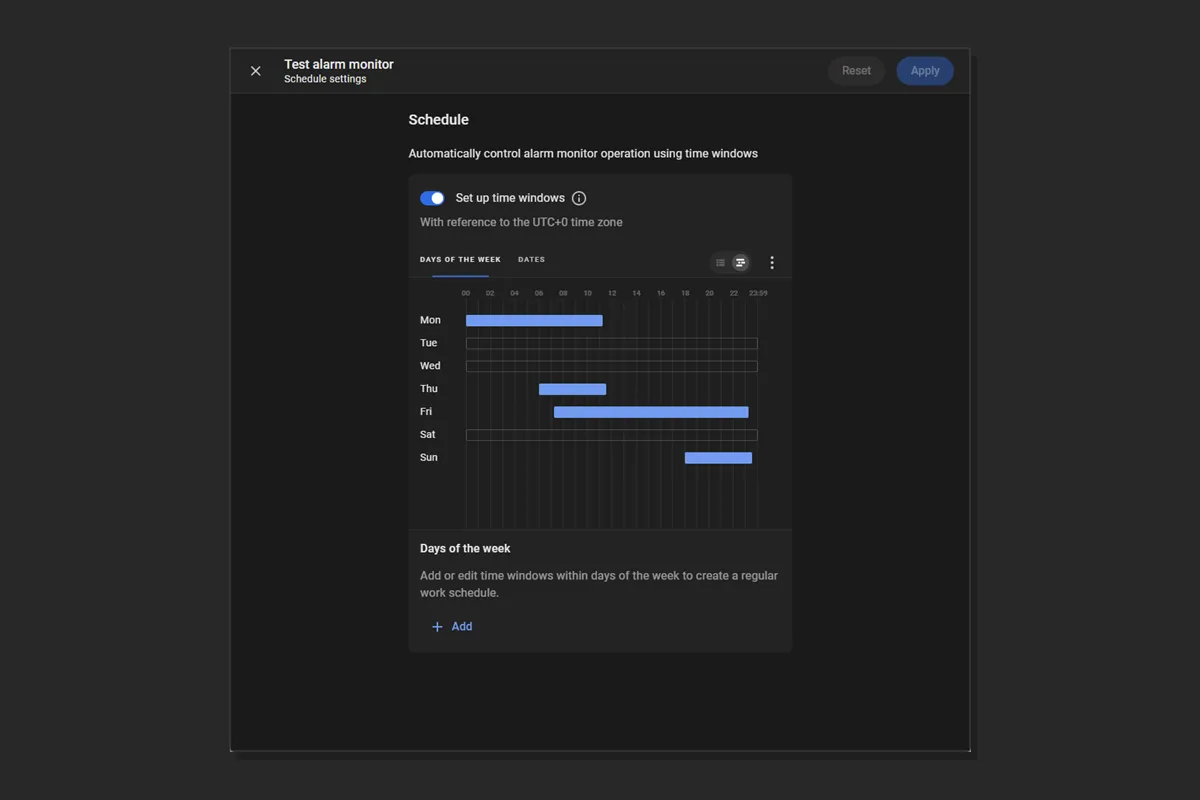The width and height of the screenshot is (1200, 800).
Task: Click the Test alarm monitor title
Action: pyautogui.click(x=339, y=64)
